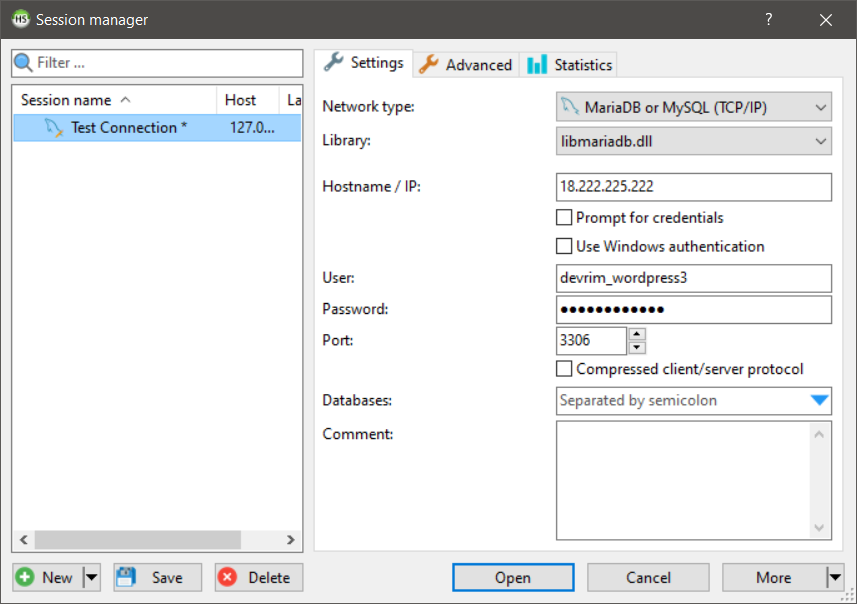Screen dimensions: 857x604
Task: Open the New button dropdown arrow
Action: [92, 577]
